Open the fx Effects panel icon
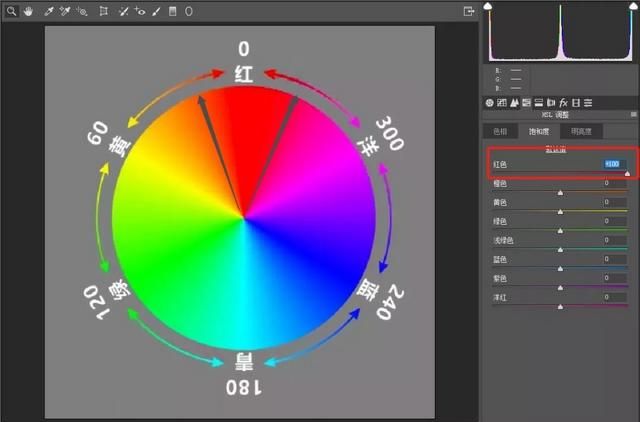 tap(564, 103)
